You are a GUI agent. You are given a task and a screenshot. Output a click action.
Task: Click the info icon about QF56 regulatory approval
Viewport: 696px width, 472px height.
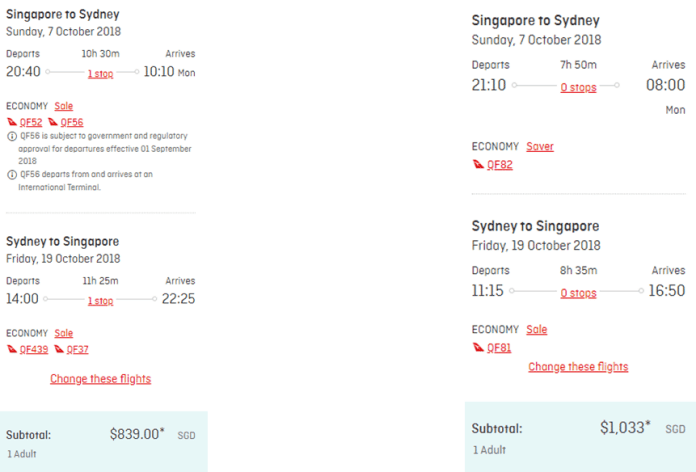(x=12, y=136)
